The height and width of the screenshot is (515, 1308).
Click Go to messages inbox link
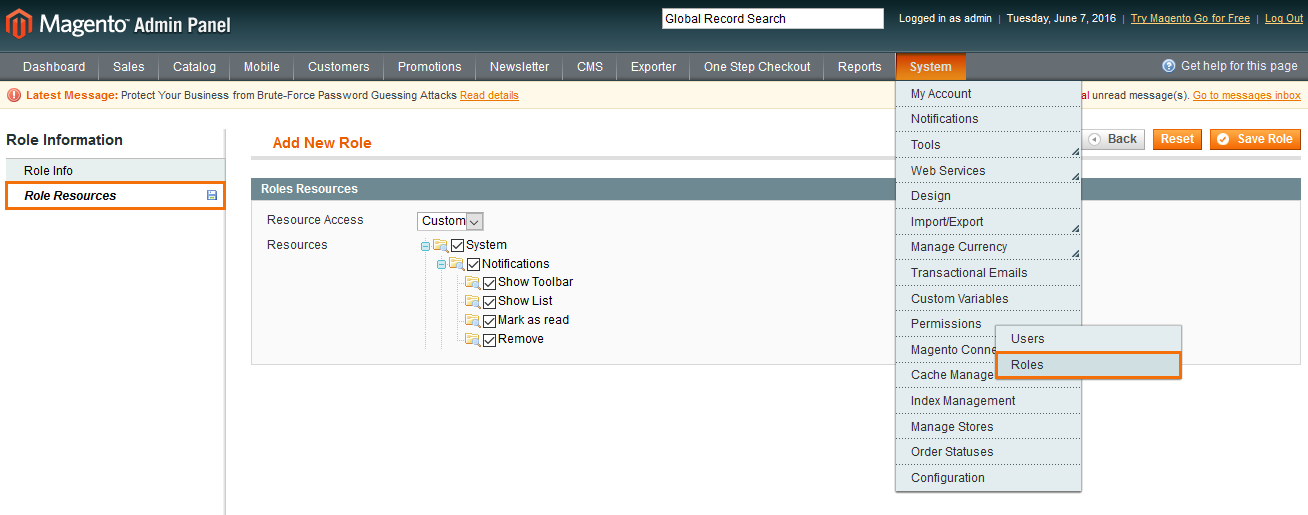[x=1247, y=96]
